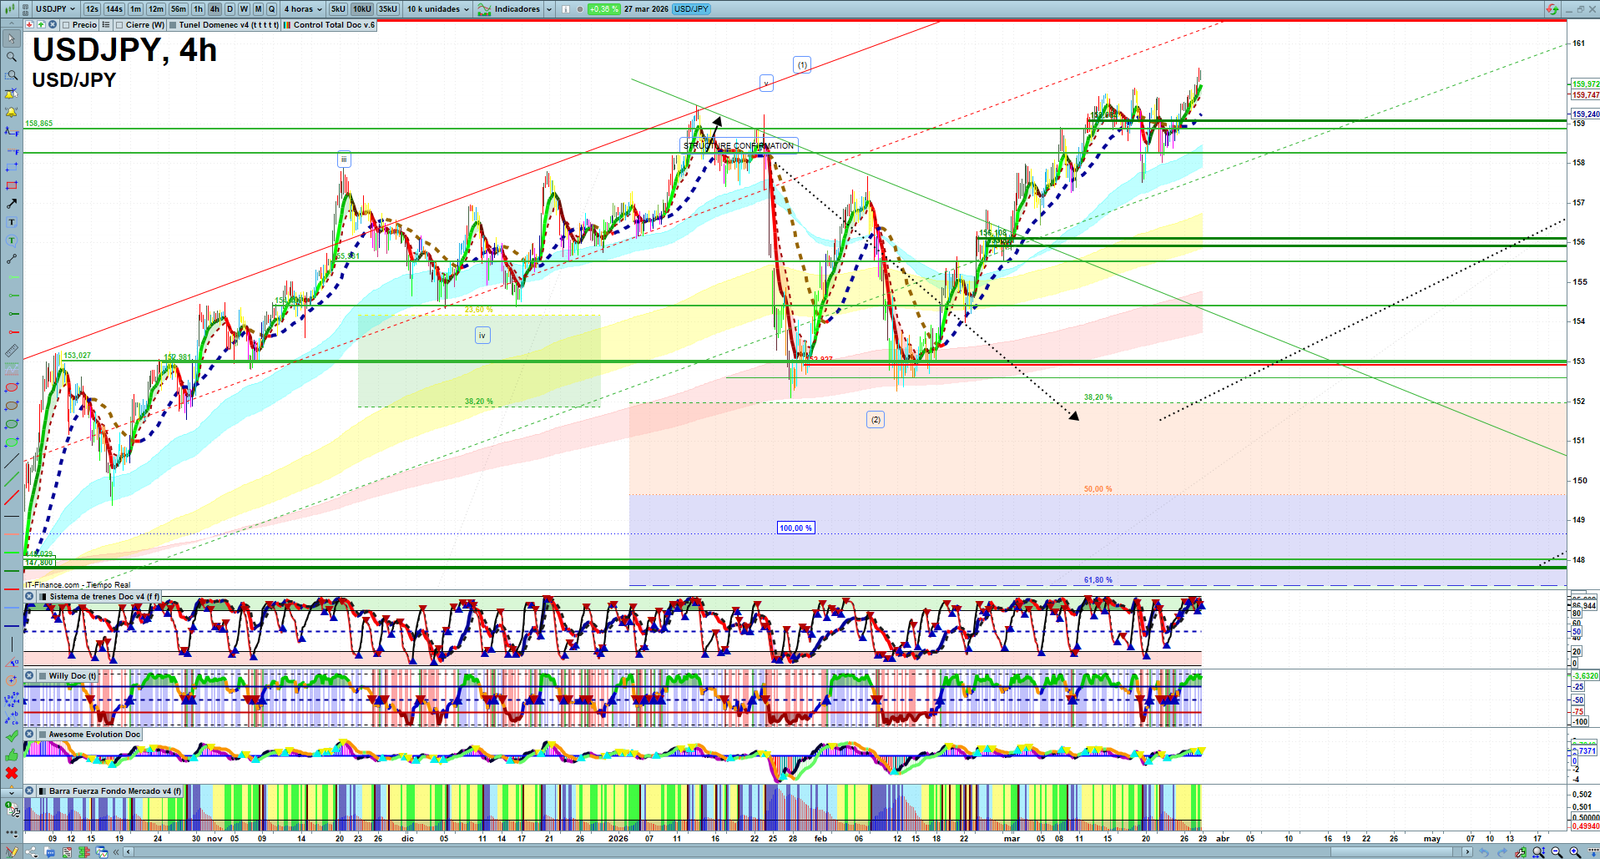Expand the 10 k unidades dropdown

(x=437, y=9)
